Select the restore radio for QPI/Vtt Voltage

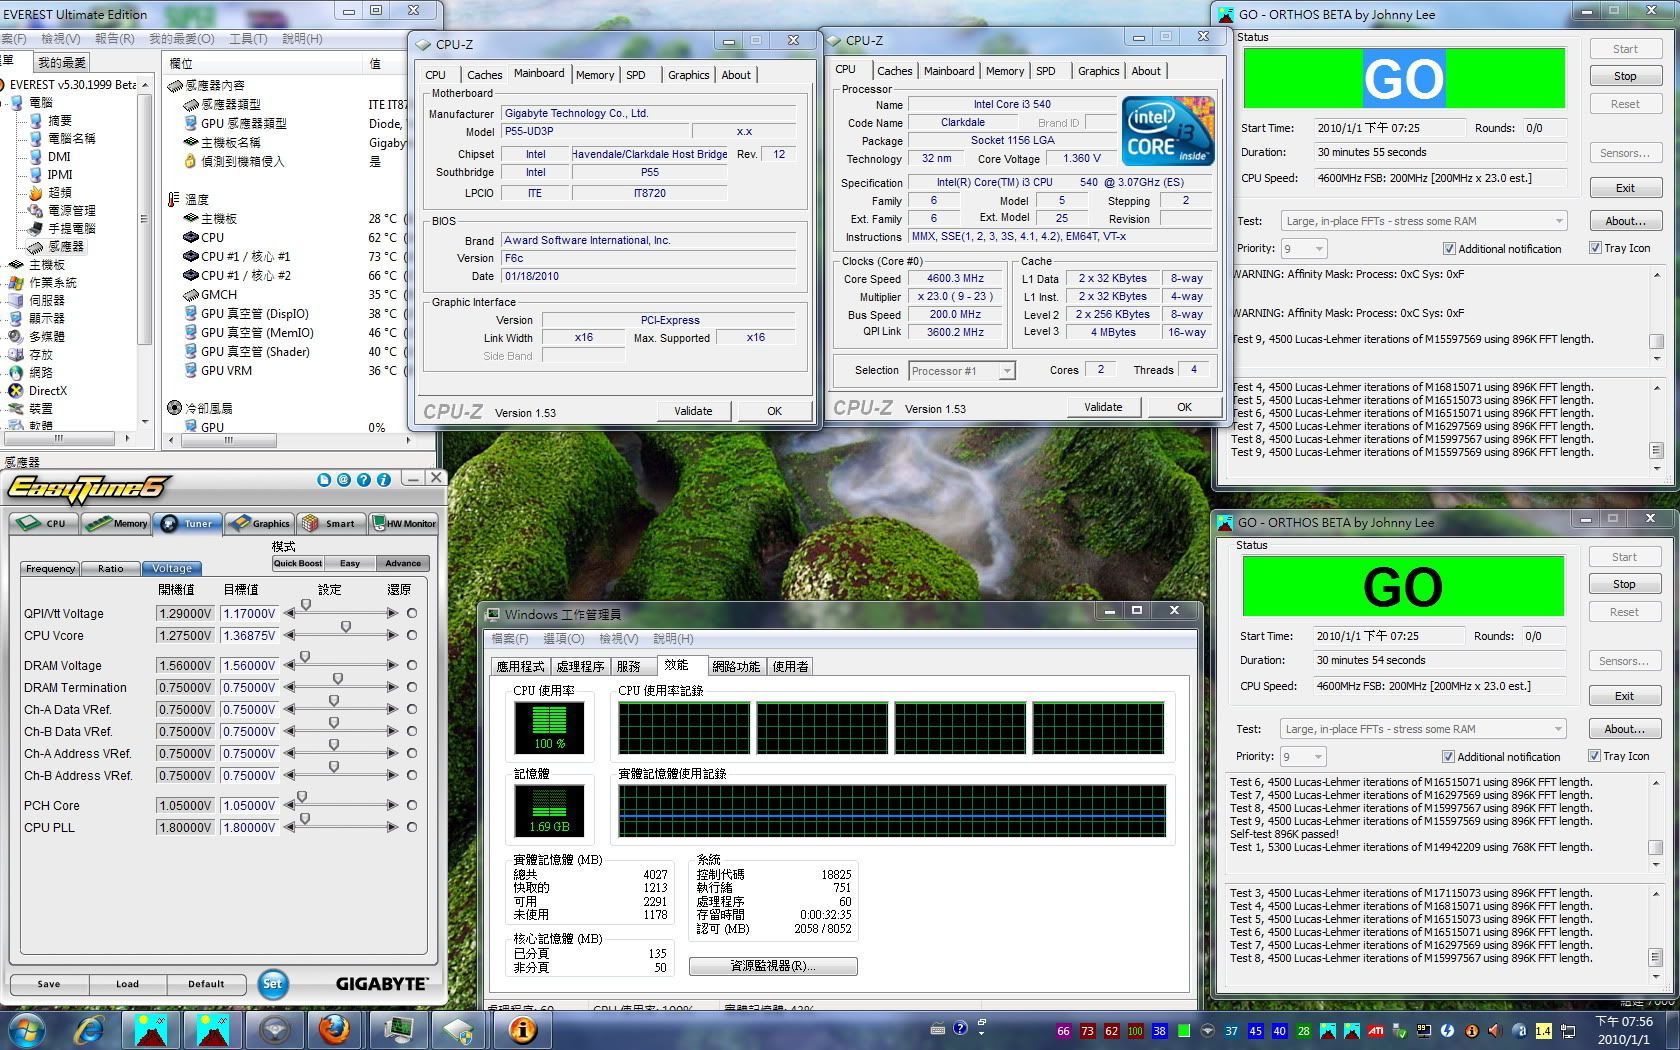click(x=412, y=613)
